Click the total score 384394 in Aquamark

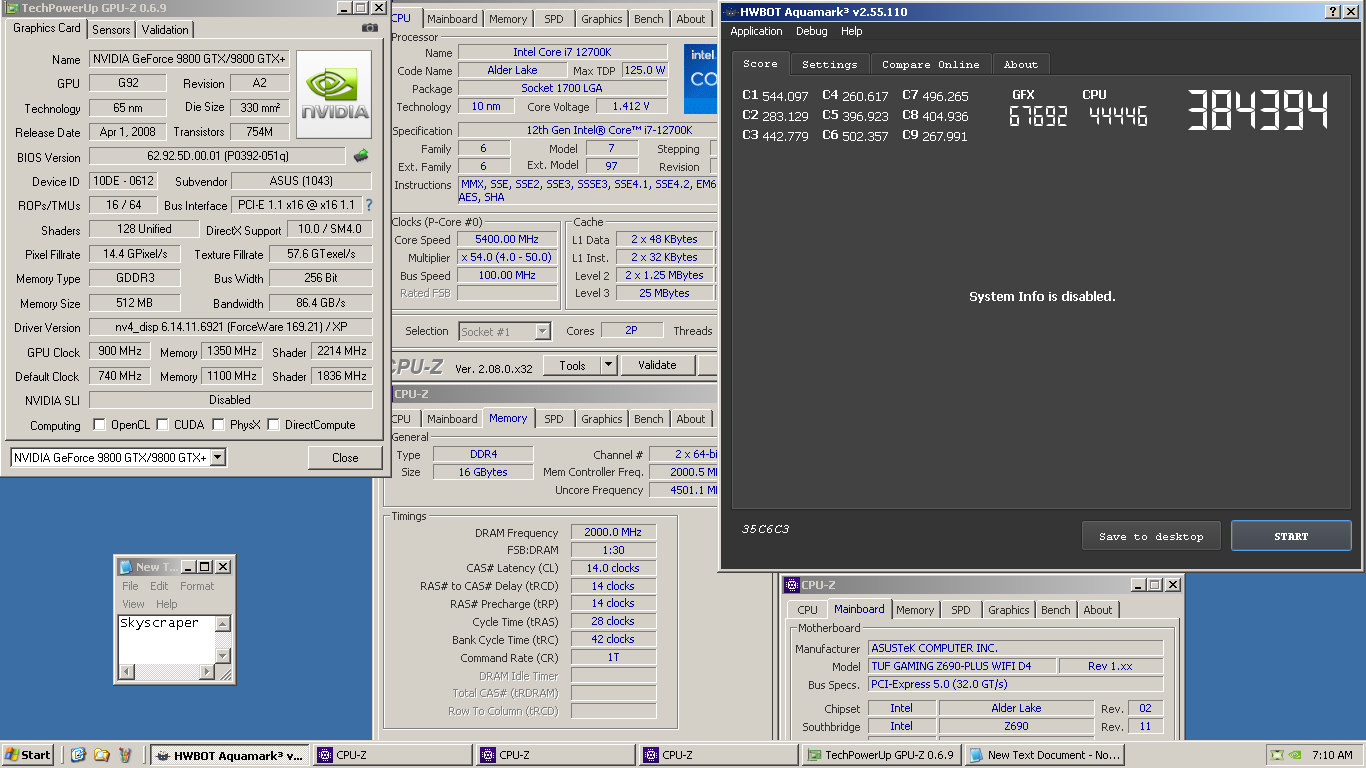click(1258, 109)
